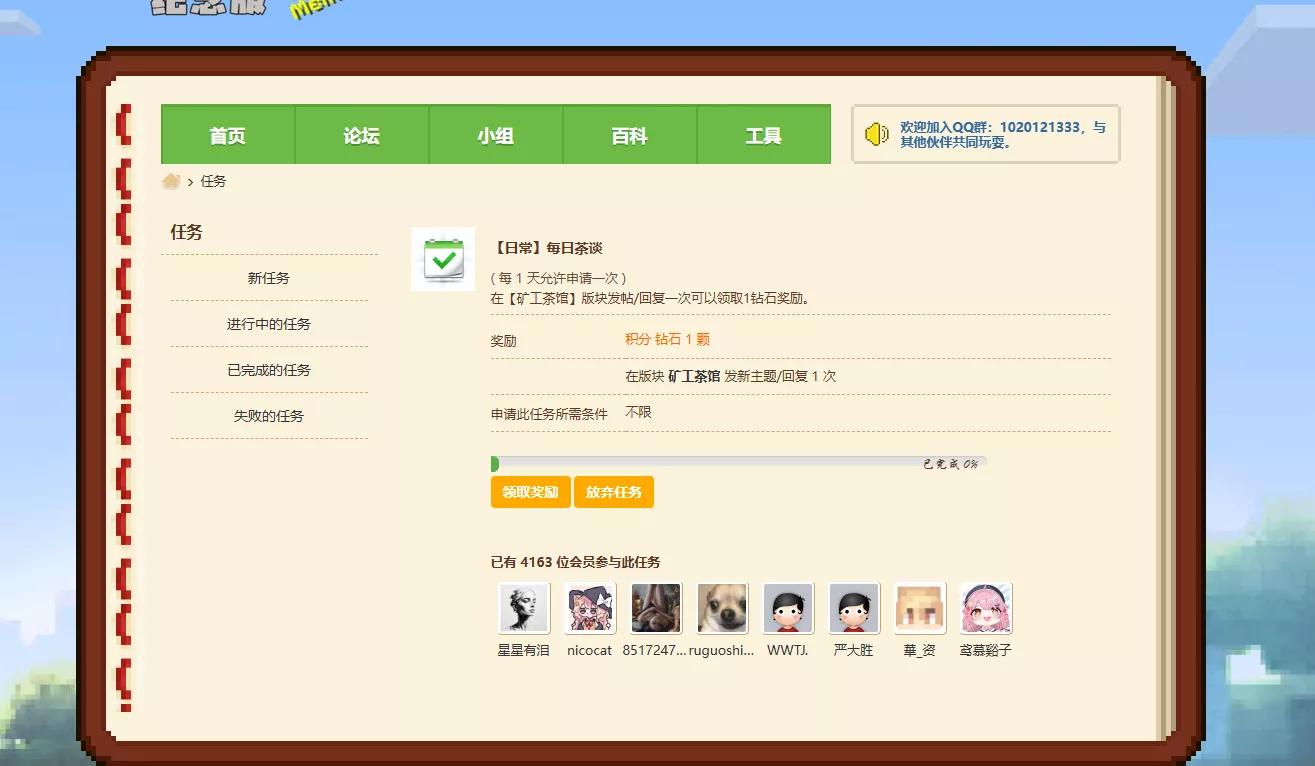
Task: Switch to the 小组 groups tab
Action: 496,136
